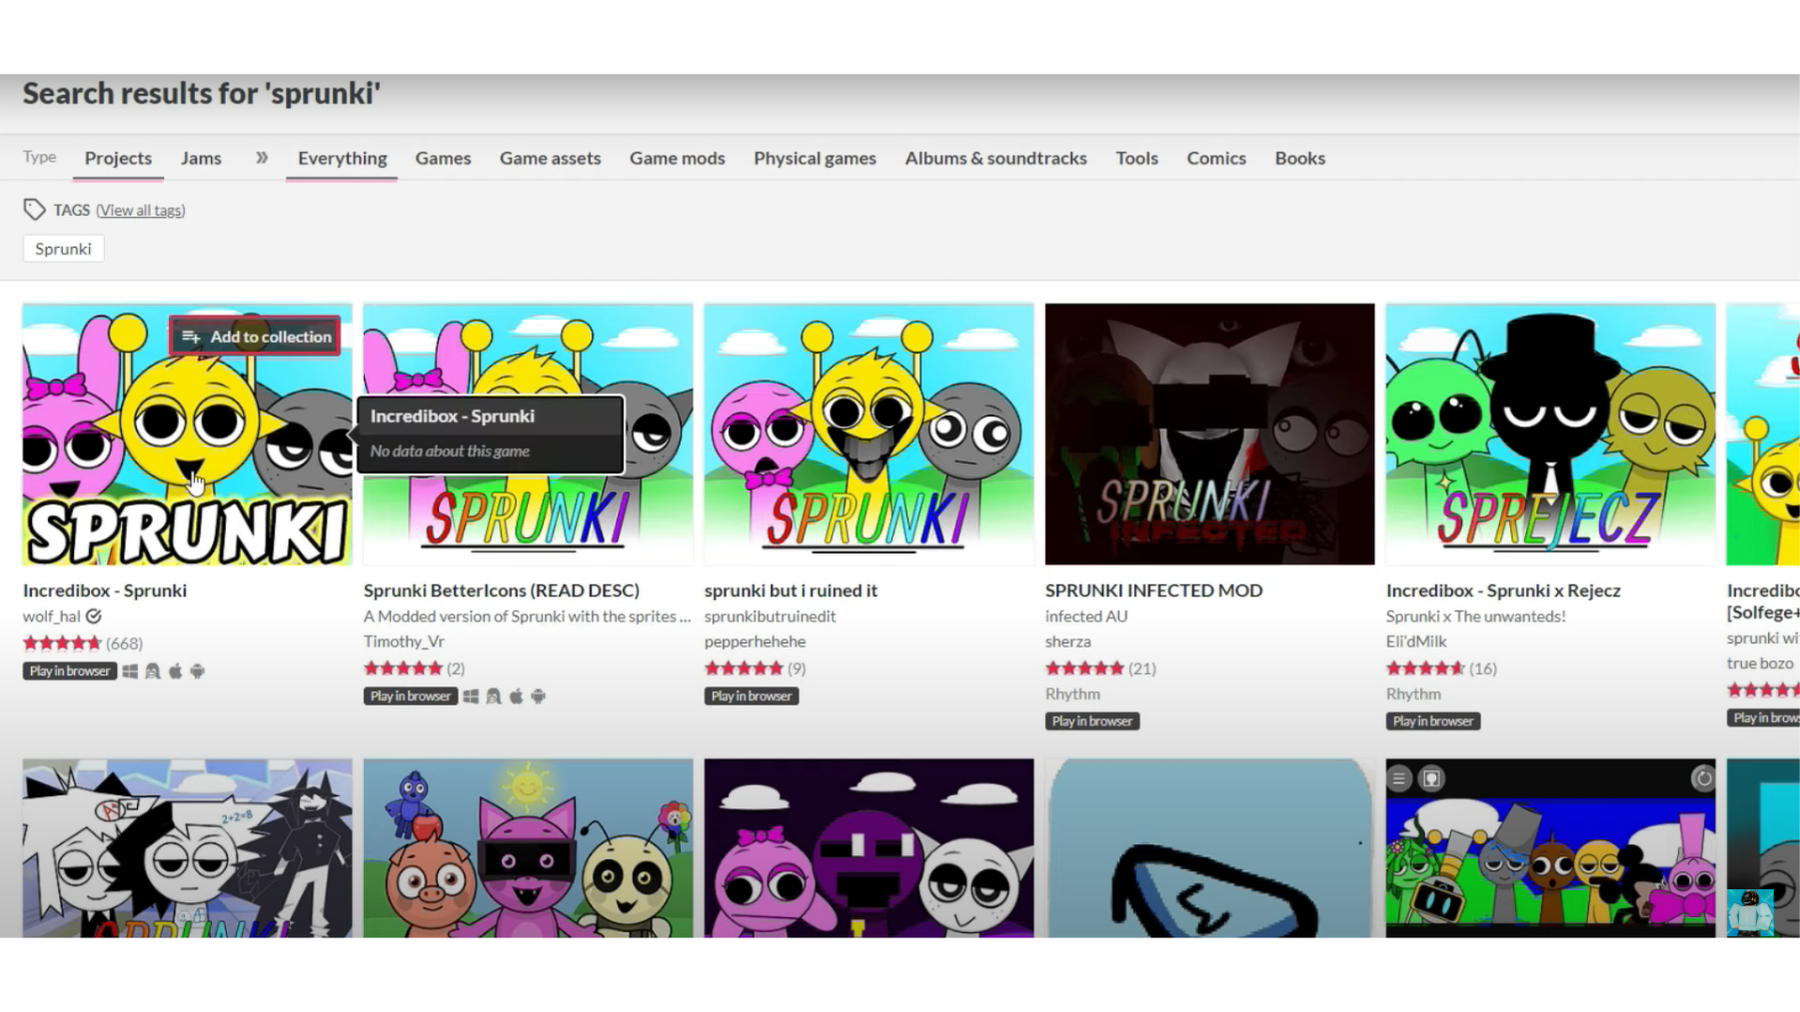
Task: Click the Sprunki tag chip
Action: pyautogui.click(x=63, y=248)
